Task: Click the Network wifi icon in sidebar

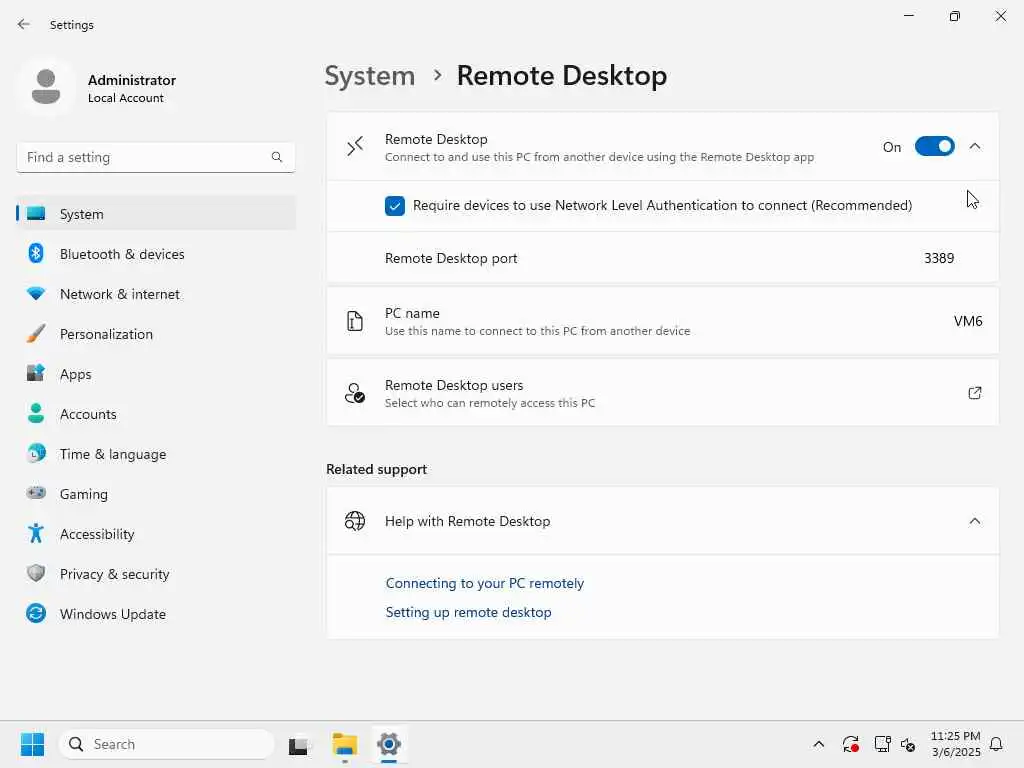Action: (36, 293)
